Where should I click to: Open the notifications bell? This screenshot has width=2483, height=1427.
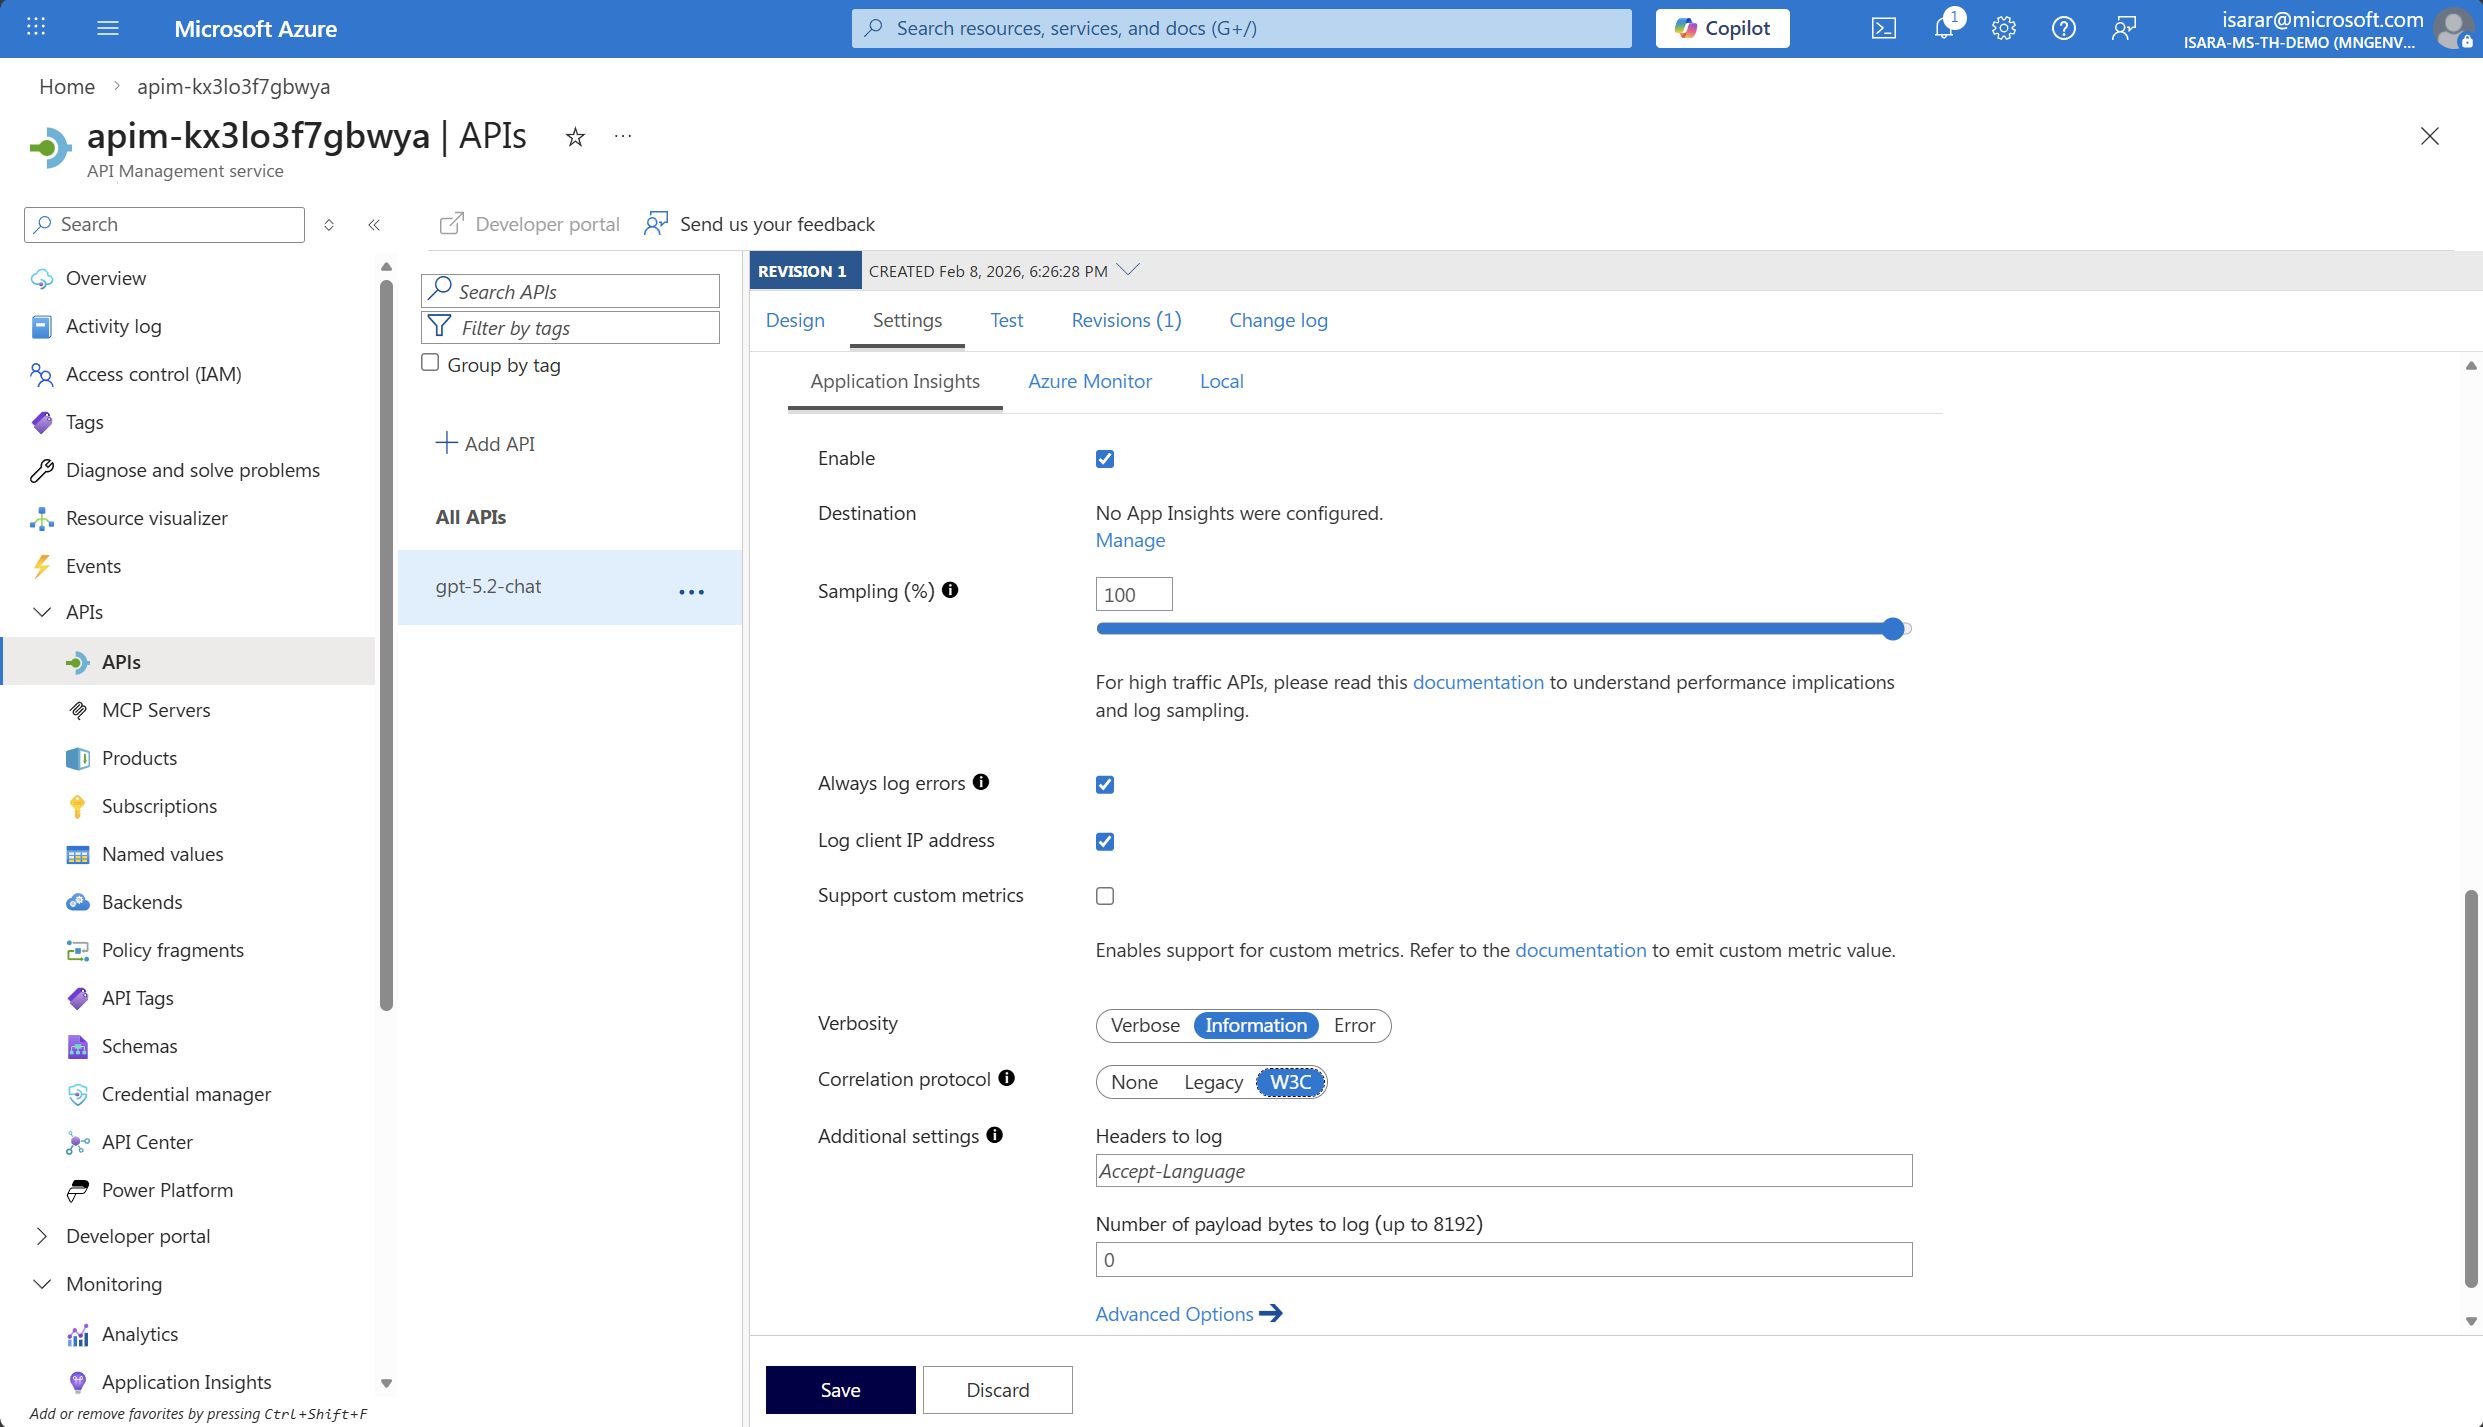click(1943, 28)
